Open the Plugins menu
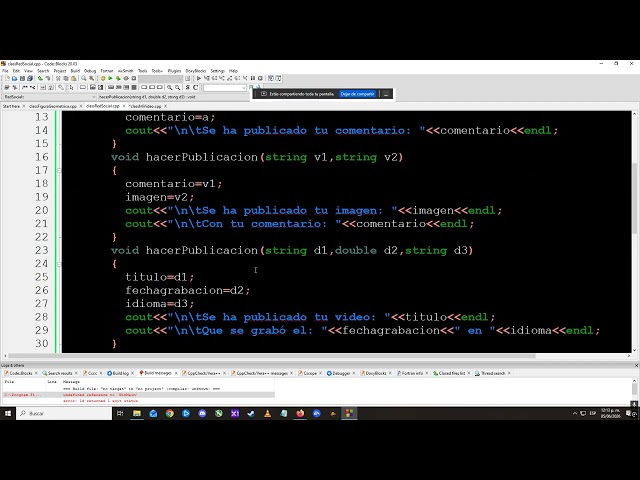This screenshot has height=480, width=640. click(174, 71)
